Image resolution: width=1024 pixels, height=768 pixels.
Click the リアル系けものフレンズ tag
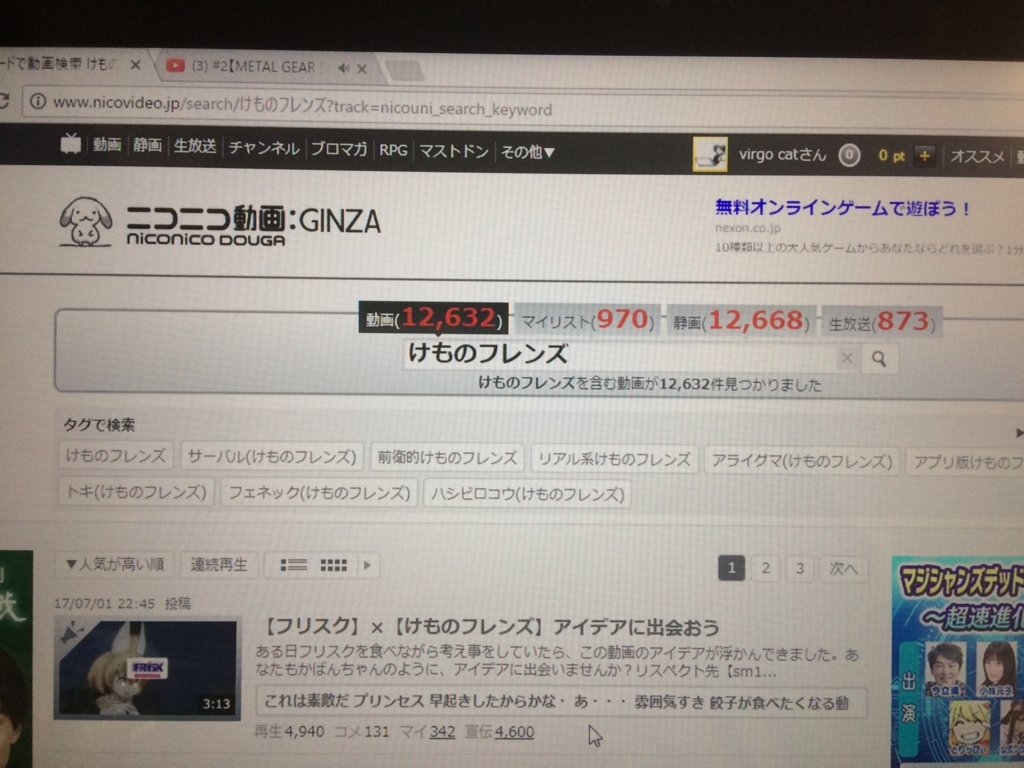pos(615,459)
